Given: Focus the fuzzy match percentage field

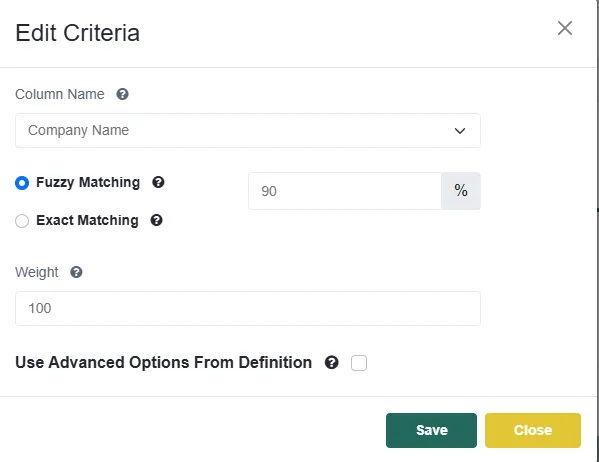Looking at the screenshot, I should click(x=345, y=191).
